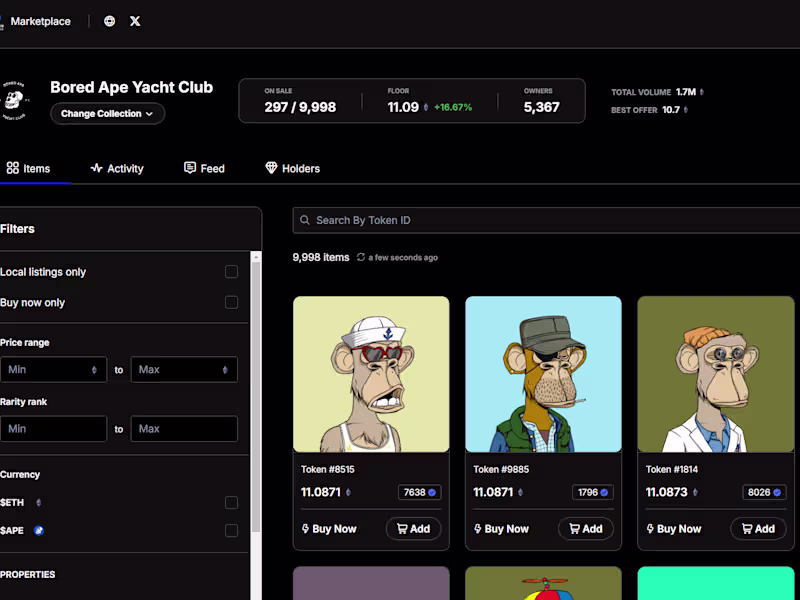Click the ETH symbol by Token #1814 price
Screen dimensions: 800x600
[x=695, y=492]
